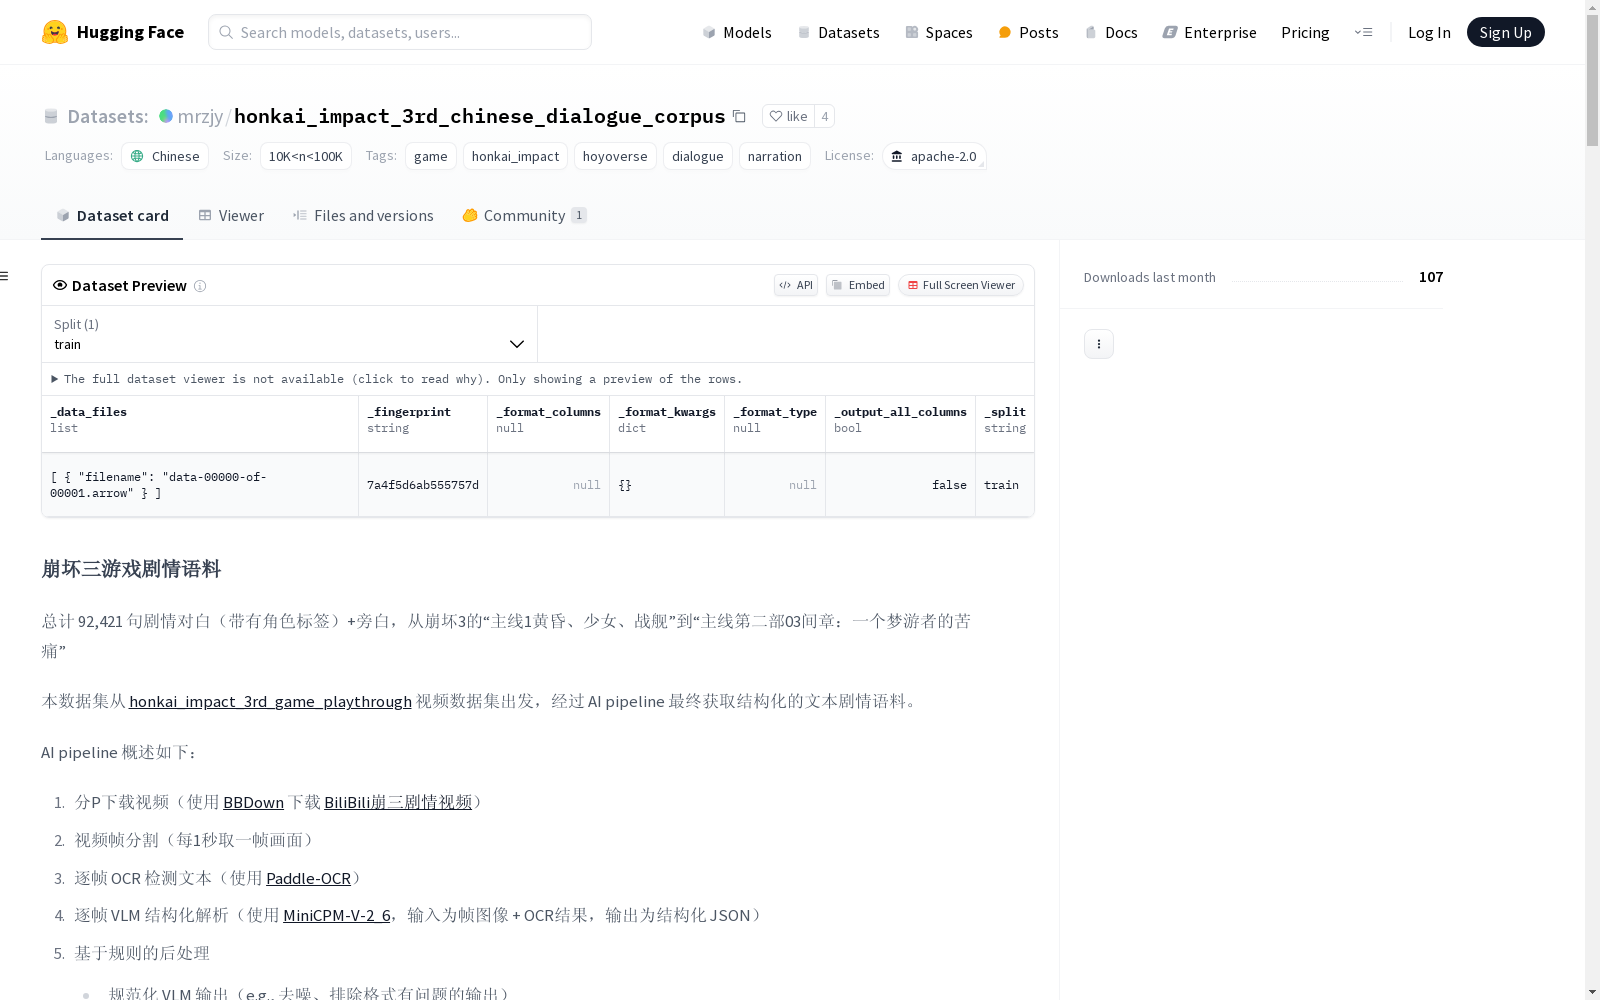Click the Downloads last month count 107
The image size is (1600, 1000).
coord(1431,277)
